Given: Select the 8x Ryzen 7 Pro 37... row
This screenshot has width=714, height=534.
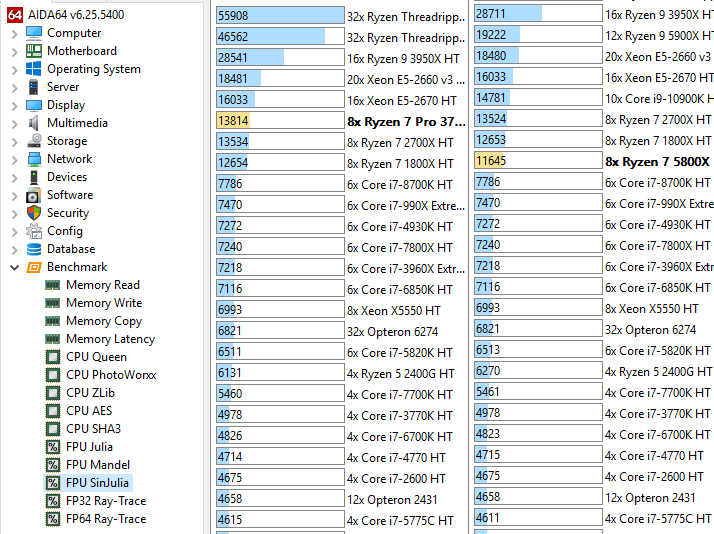Looking at the screenshot, I should click(406, 122).
